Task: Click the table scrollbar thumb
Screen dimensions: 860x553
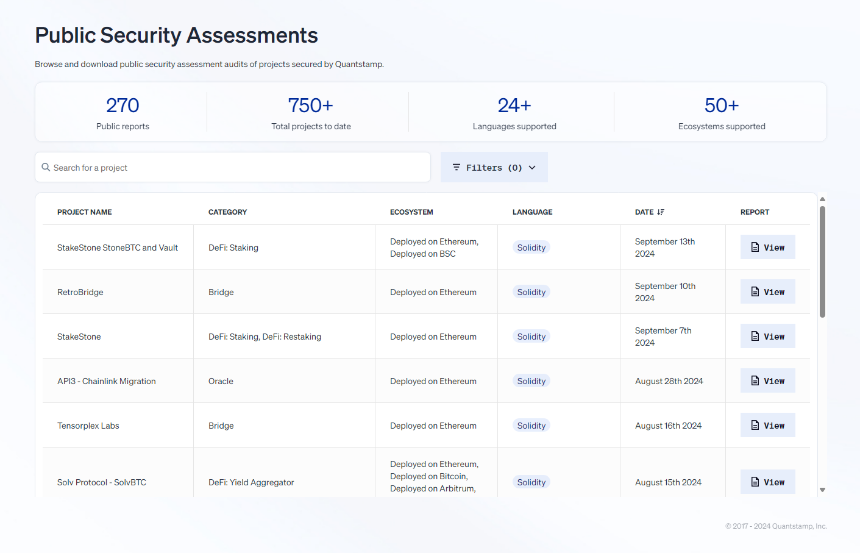Action: coord(822,262)
